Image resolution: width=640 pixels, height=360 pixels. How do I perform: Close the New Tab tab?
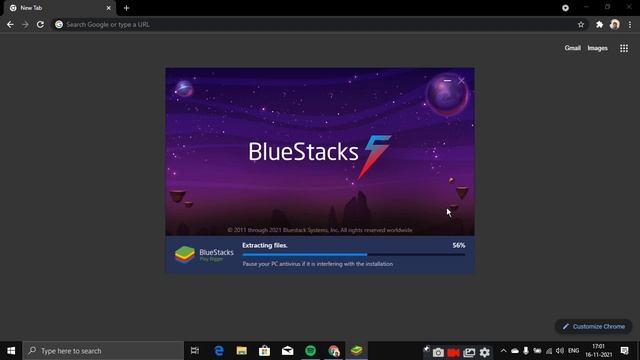point(109,8)
